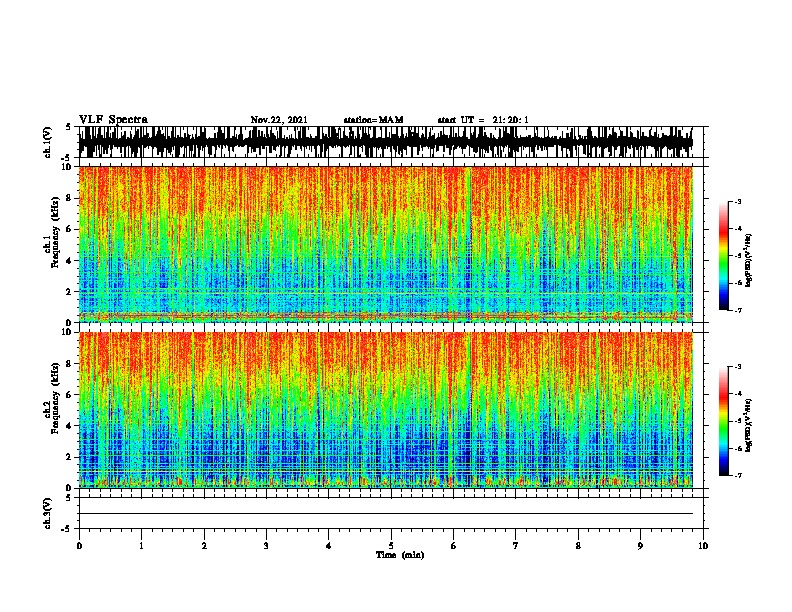Click time axis tick label "2"
The height and width of the screenshot is (612, 792).
[204, 546]
